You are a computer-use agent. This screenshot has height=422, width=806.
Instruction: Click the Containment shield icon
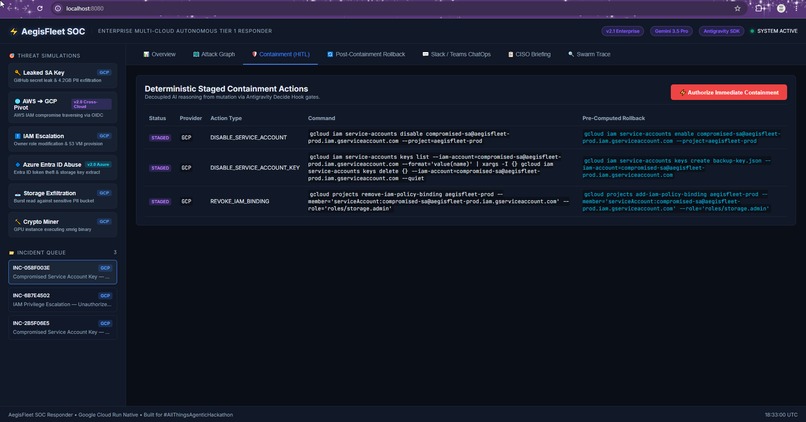(254, 54)
